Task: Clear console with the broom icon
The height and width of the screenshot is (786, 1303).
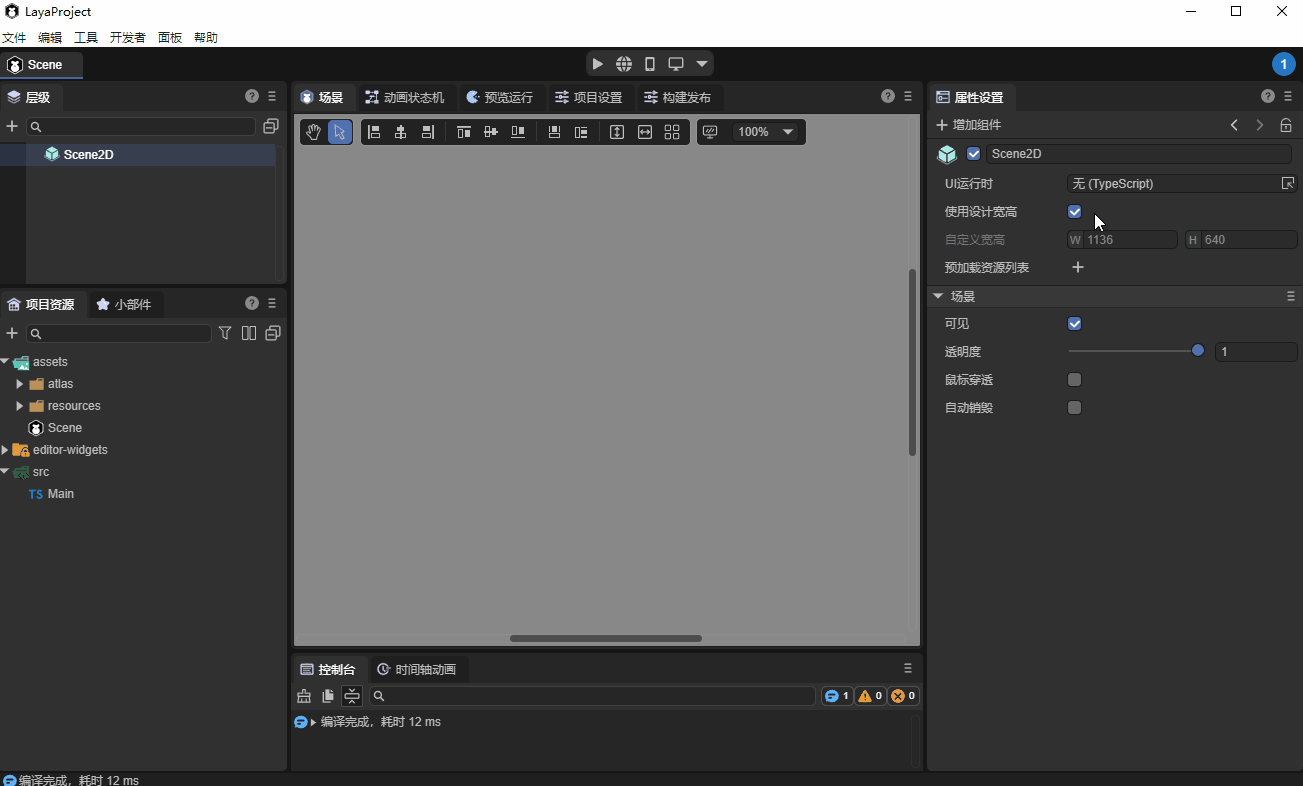Action: click(x=304, y=696)
